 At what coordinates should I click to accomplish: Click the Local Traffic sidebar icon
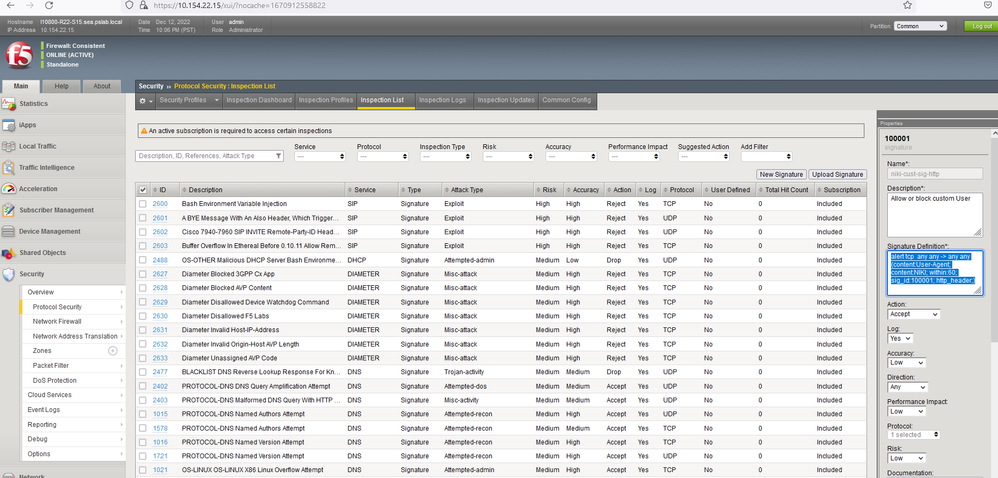coord(10,146)
